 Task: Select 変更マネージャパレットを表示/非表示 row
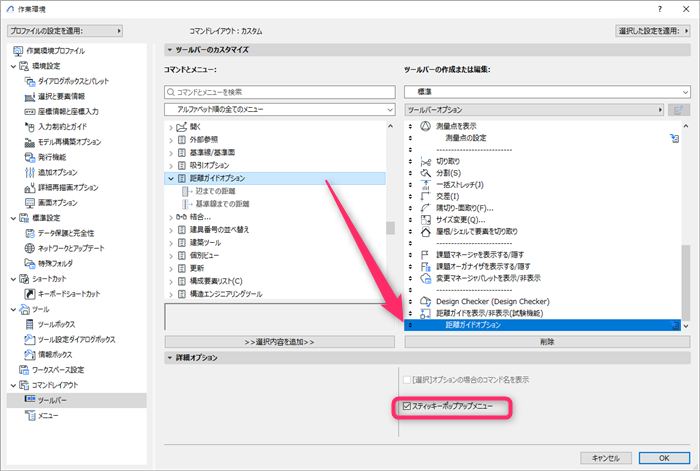pos(542,278)
